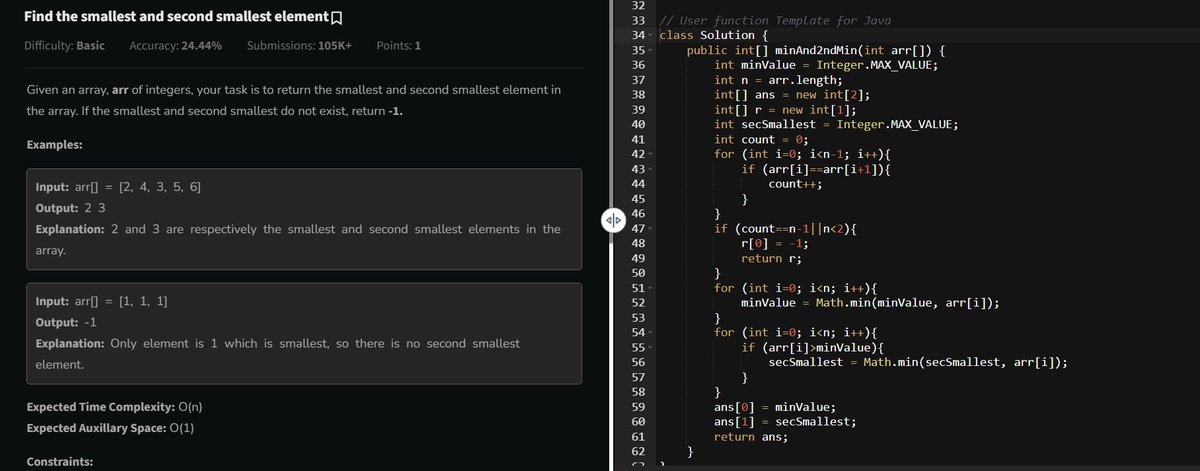Viewport: 1200px width, 471px height.
Task: Fold the minAnd2ndMin method at line 35
Action: 651,50
